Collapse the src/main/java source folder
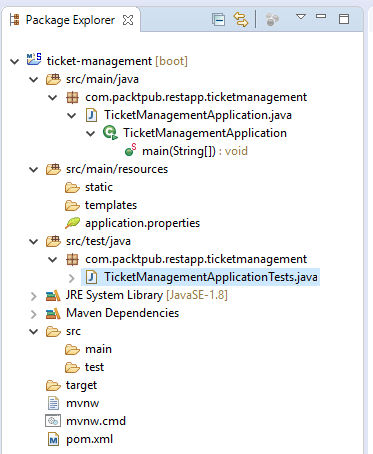Image resolution: width=373 pixels, height=454 pixels. pyautogui.click(x=34, y=80)
